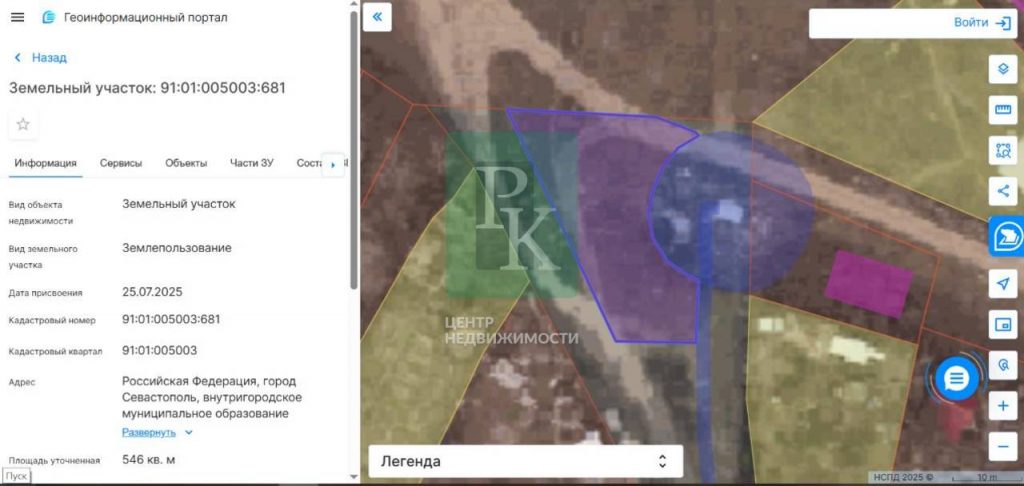This screenshot has height=486, width=1024.
Task: Open the round chat assistant button
Action: (957, 379)
